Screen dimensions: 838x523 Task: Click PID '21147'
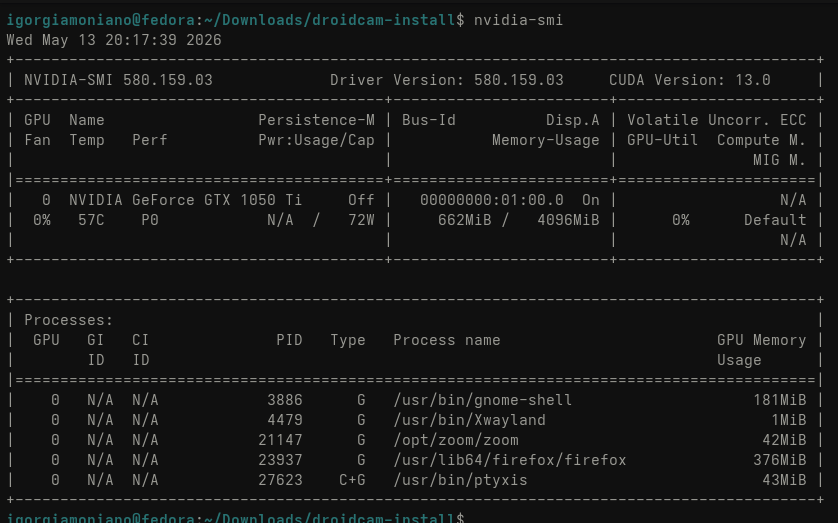click(280, 440)
